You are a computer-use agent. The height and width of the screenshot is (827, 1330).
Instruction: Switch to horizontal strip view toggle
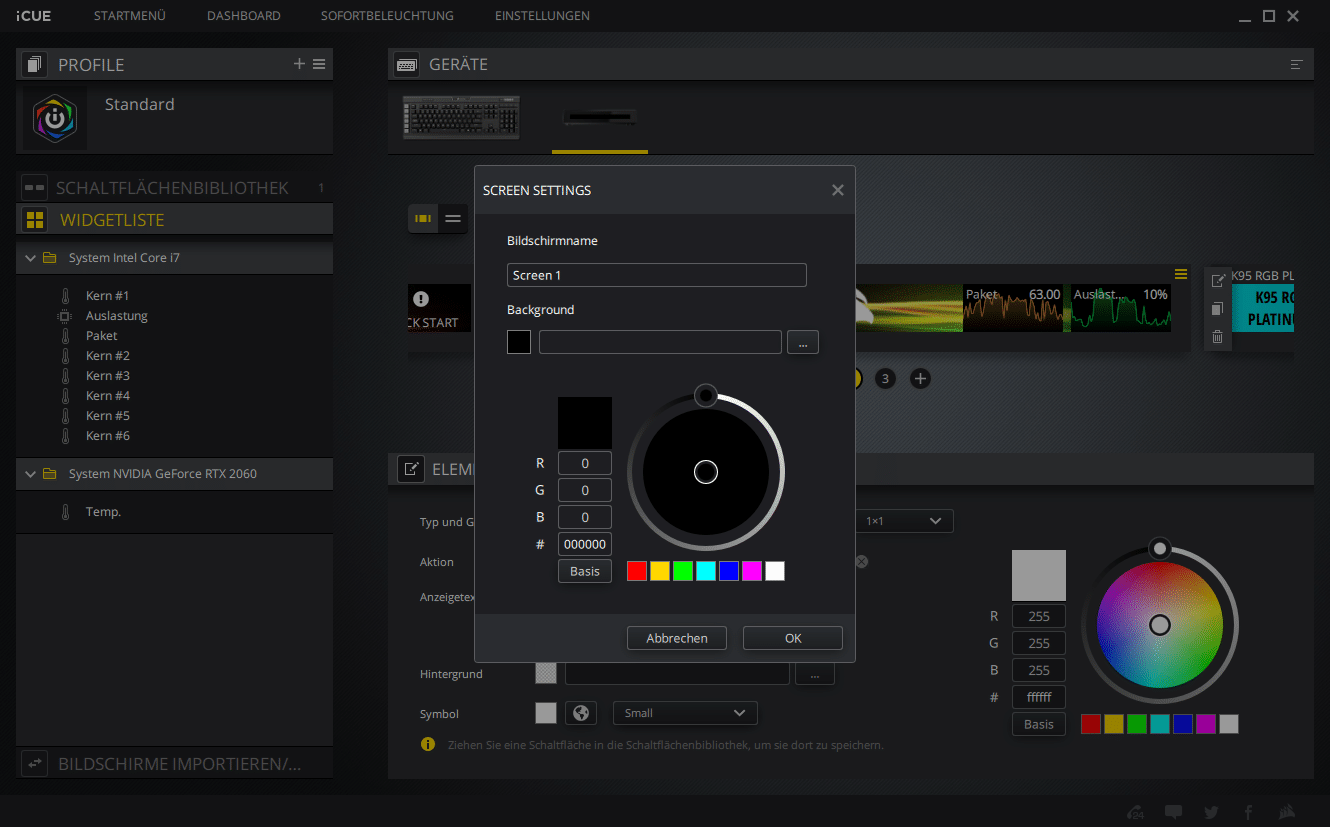click(x=424, y=218)
